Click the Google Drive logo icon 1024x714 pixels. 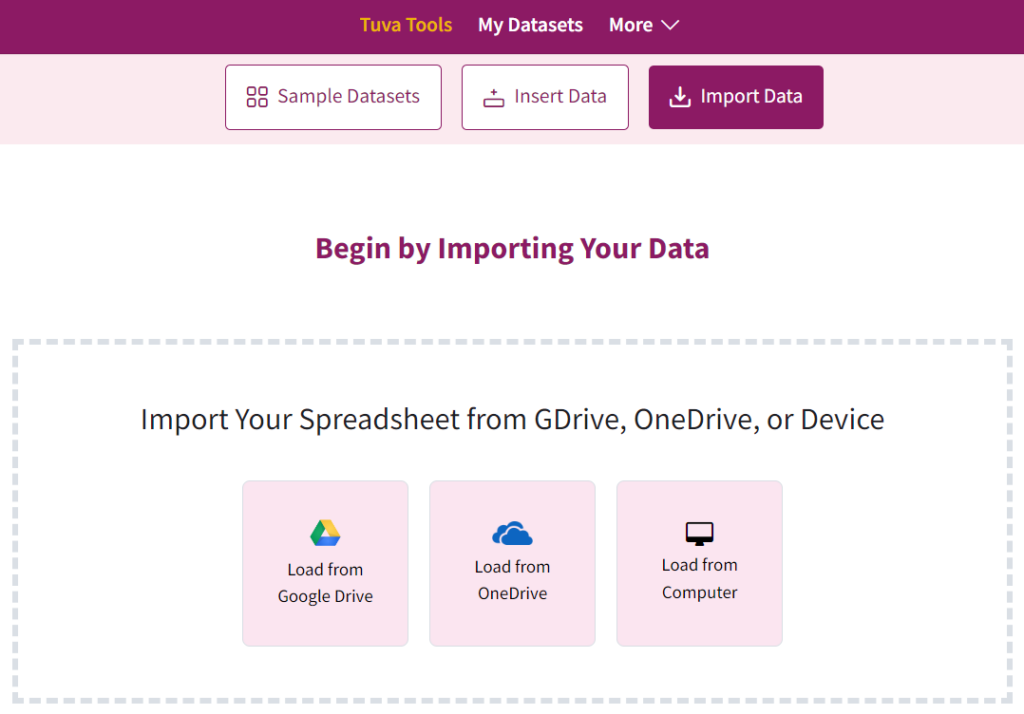pos(325,532)
